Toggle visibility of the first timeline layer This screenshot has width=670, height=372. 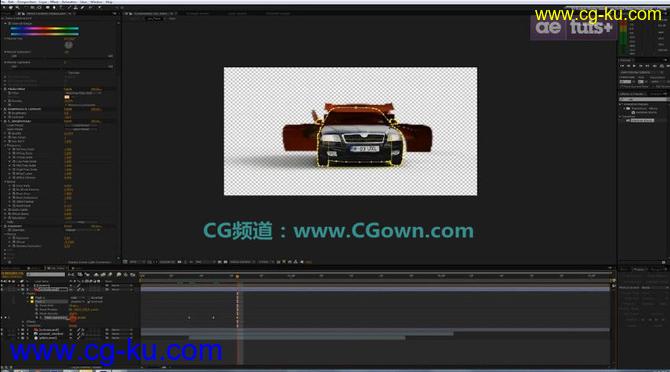click(2, 285)
